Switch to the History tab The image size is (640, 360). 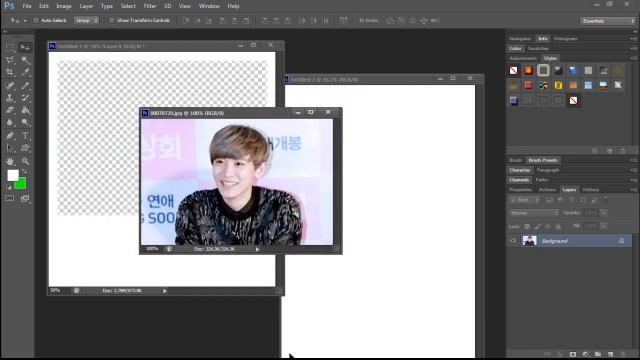tap(591, 190)
